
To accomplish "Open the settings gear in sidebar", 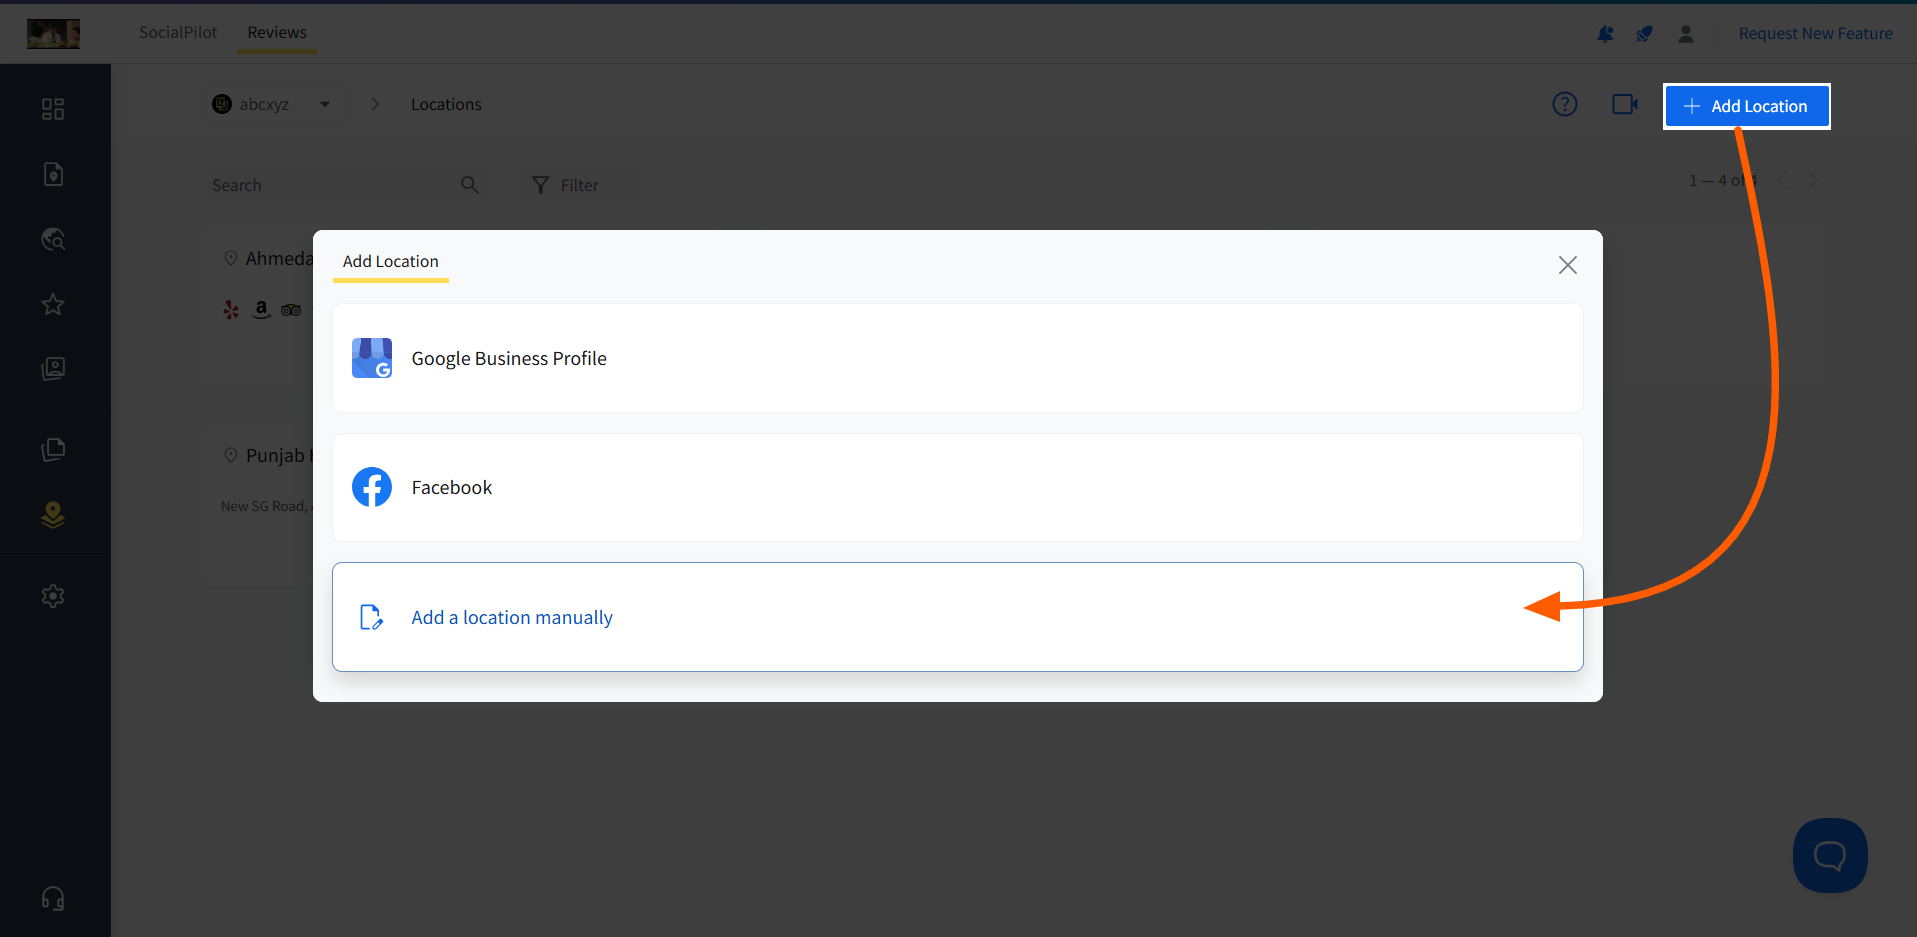I will (x=53, y=596).
